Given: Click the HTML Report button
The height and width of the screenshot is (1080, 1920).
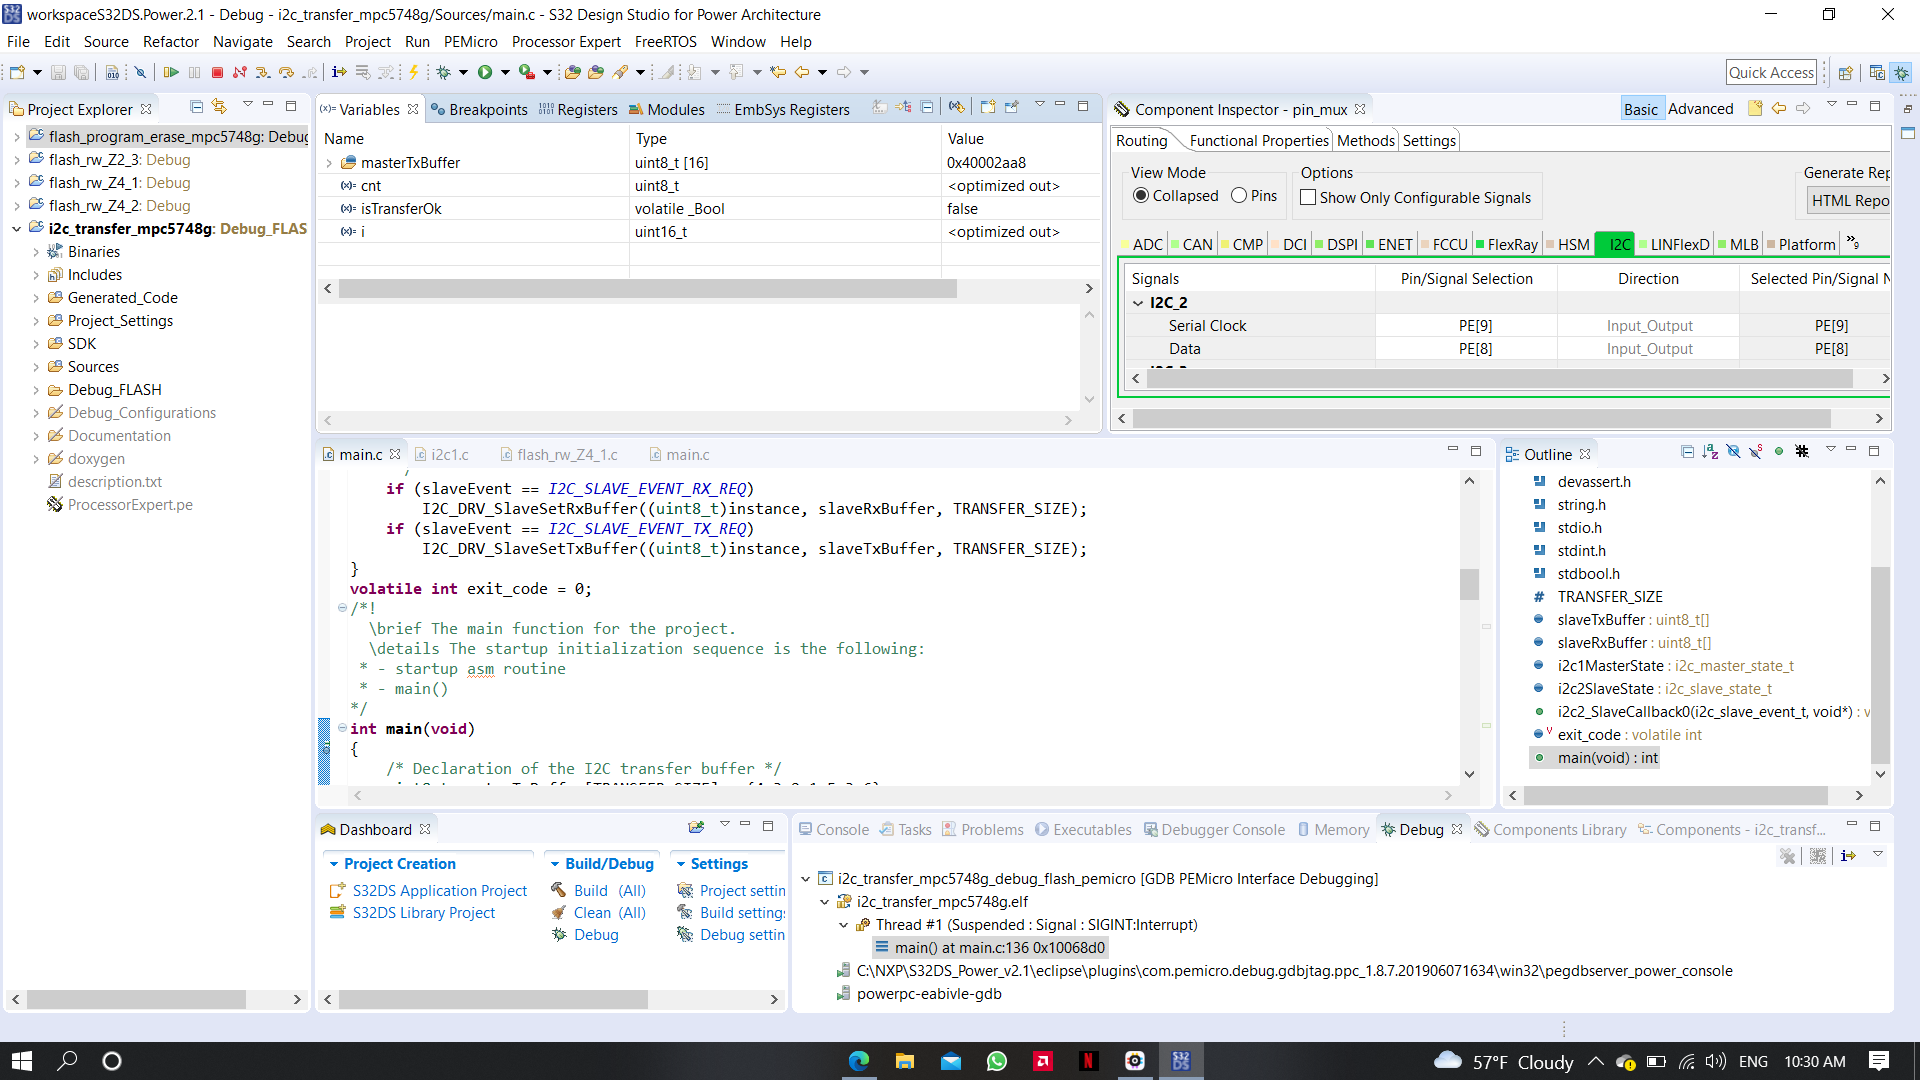Looking at the screenshot, I should (x=1849, y=200).
